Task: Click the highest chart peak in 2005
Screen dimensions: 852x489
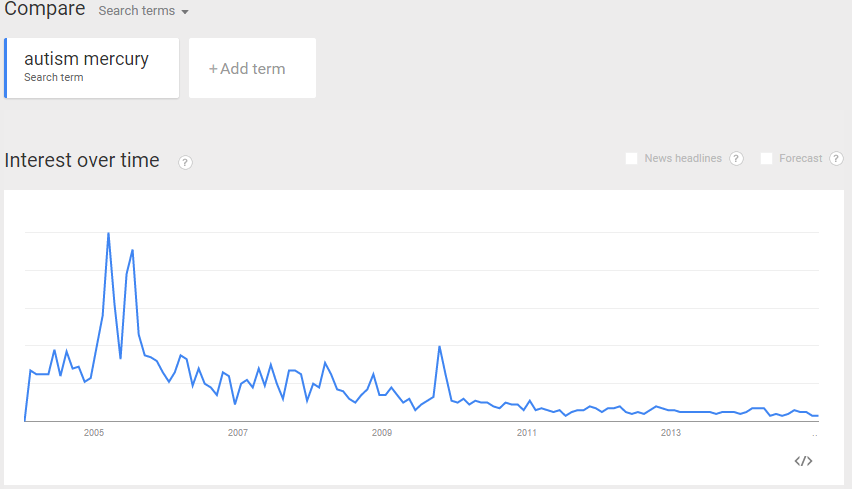Action: [108, 234]
